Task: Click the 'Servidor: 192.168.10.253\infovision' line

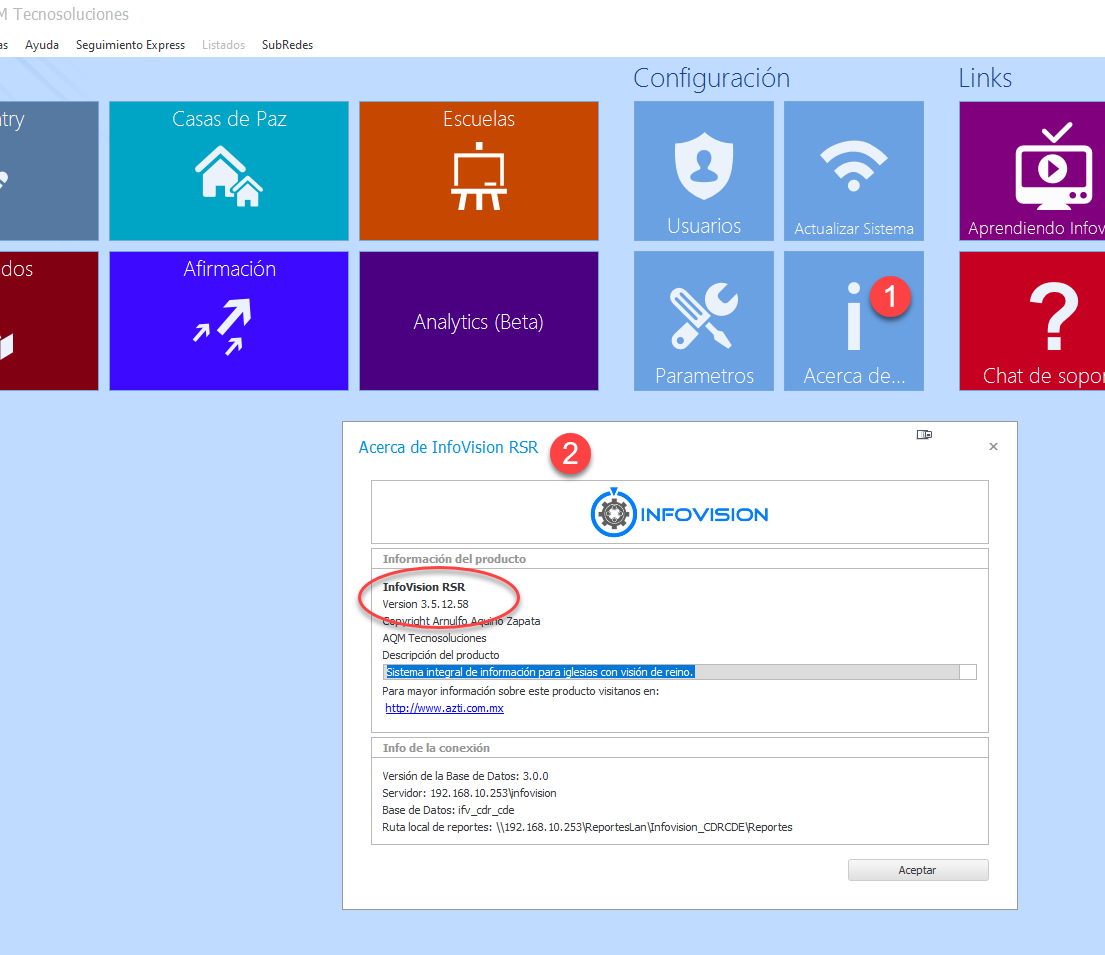Action: [x=469, y=793]
